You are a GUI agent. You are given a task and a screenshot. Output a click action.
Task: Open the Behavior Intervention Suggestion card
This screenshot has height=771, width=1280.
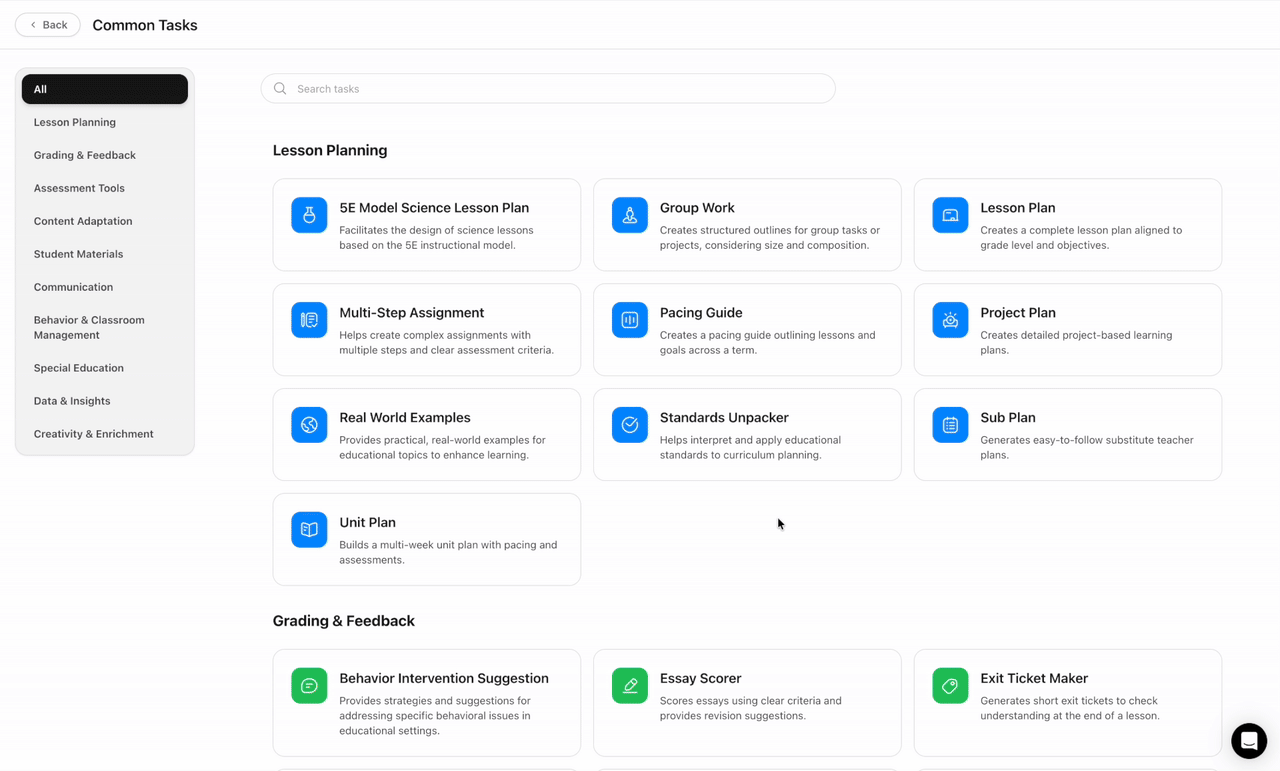426,702
